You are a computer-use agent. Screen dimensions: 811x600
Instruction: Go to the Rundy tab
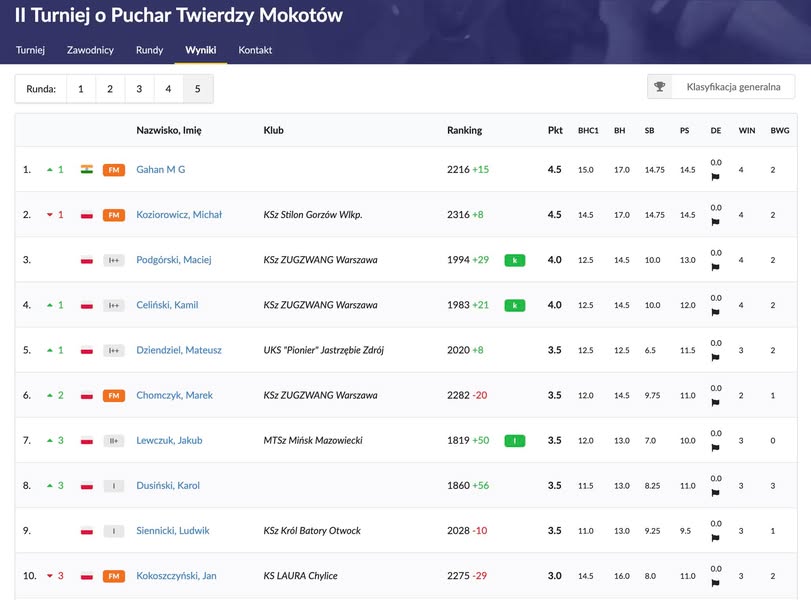click(x=149, y=50)
